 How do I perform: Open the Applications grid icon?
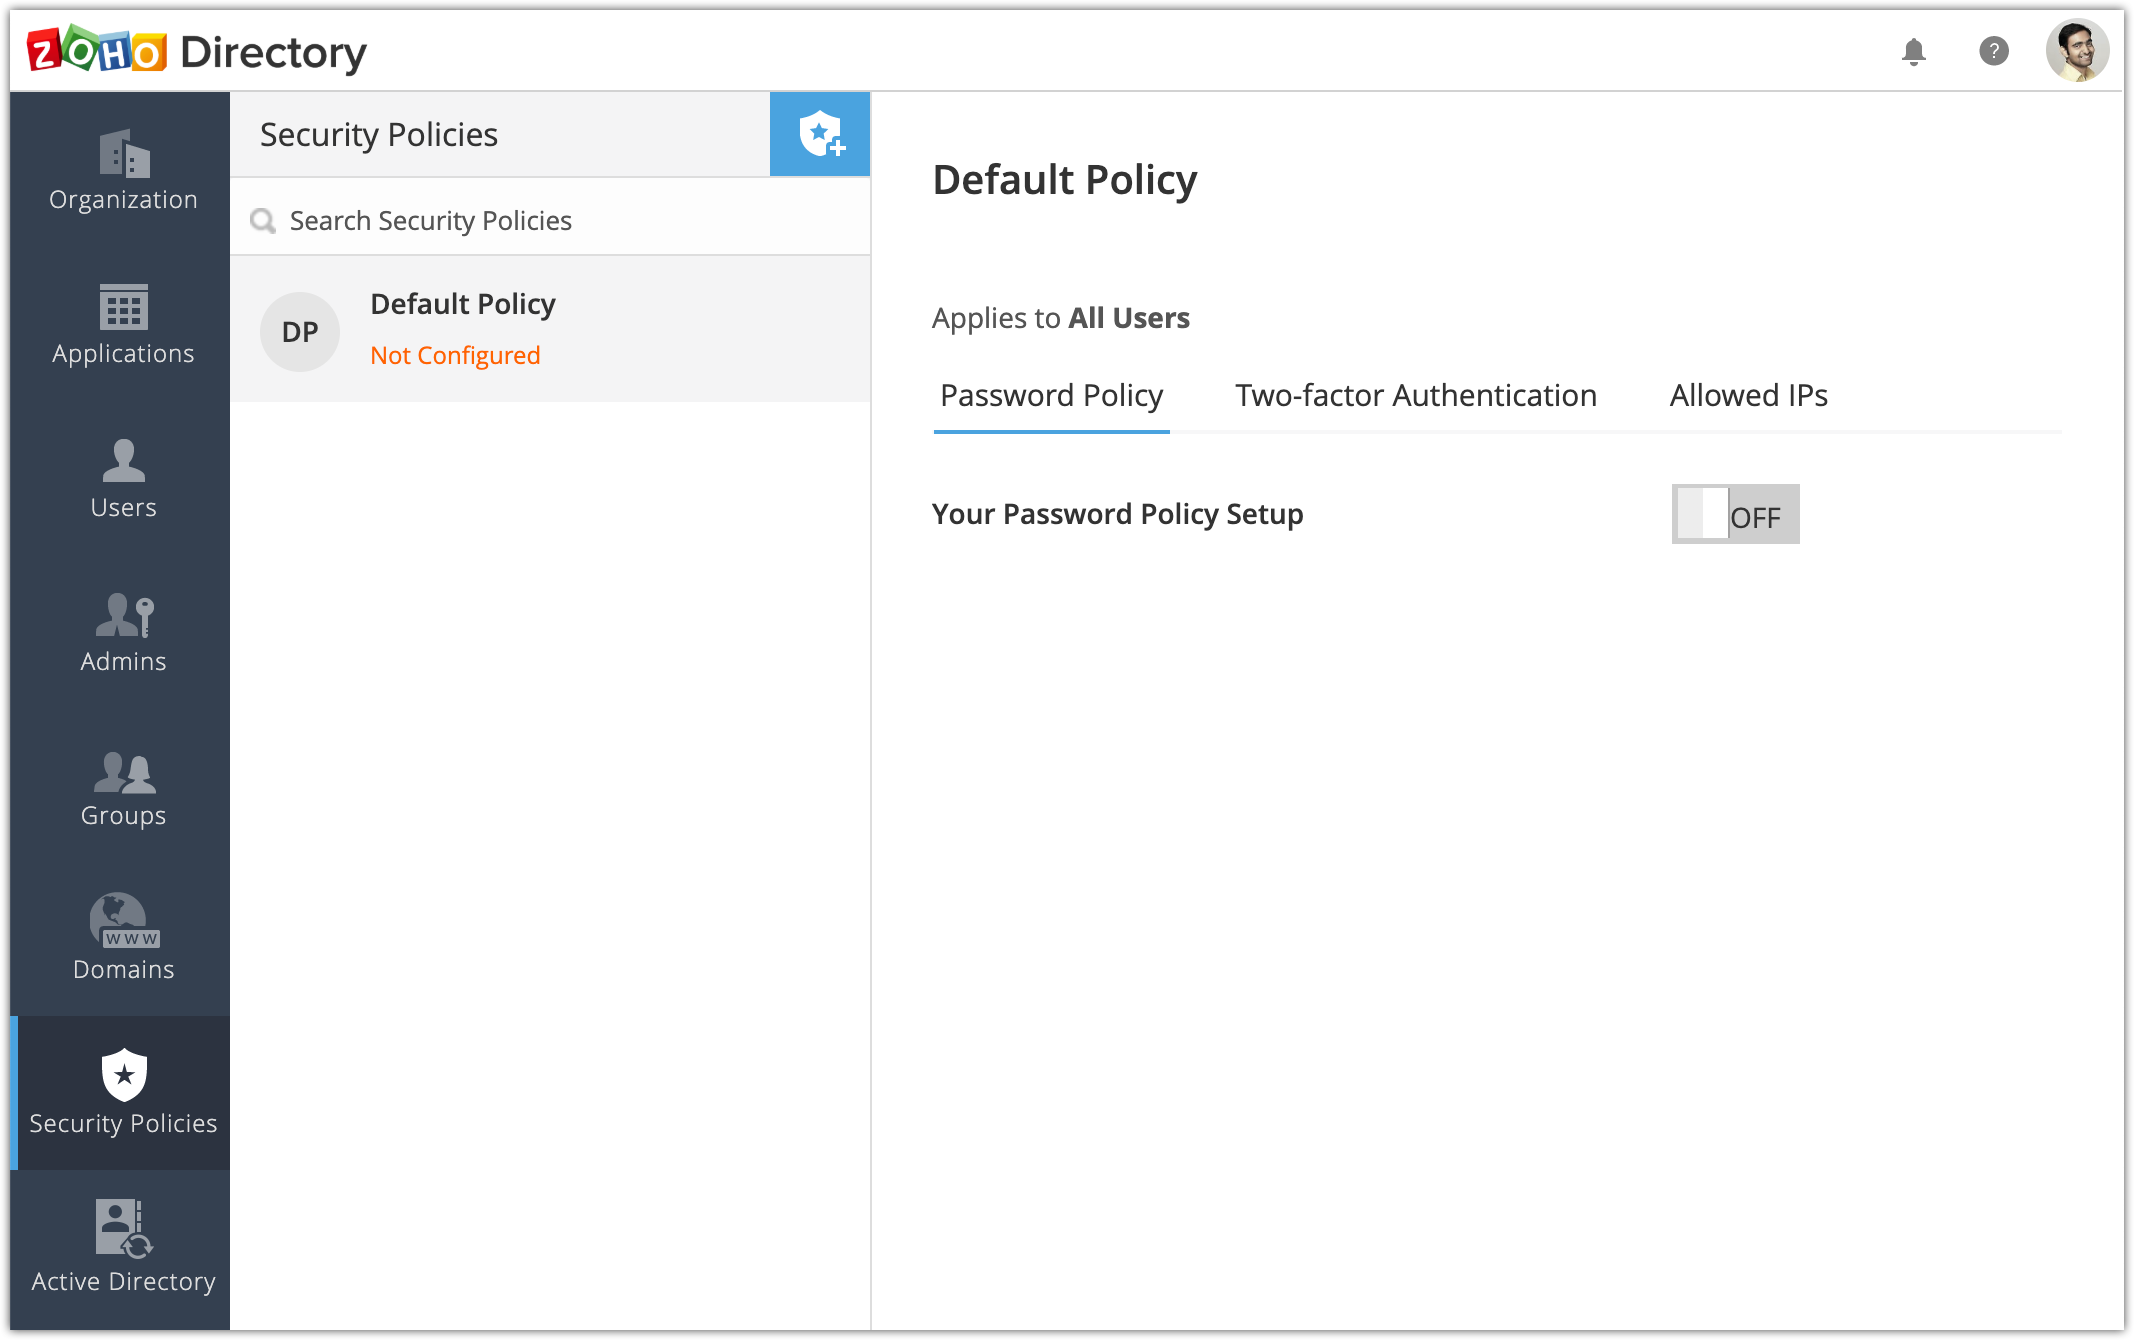tap(124, 307)
